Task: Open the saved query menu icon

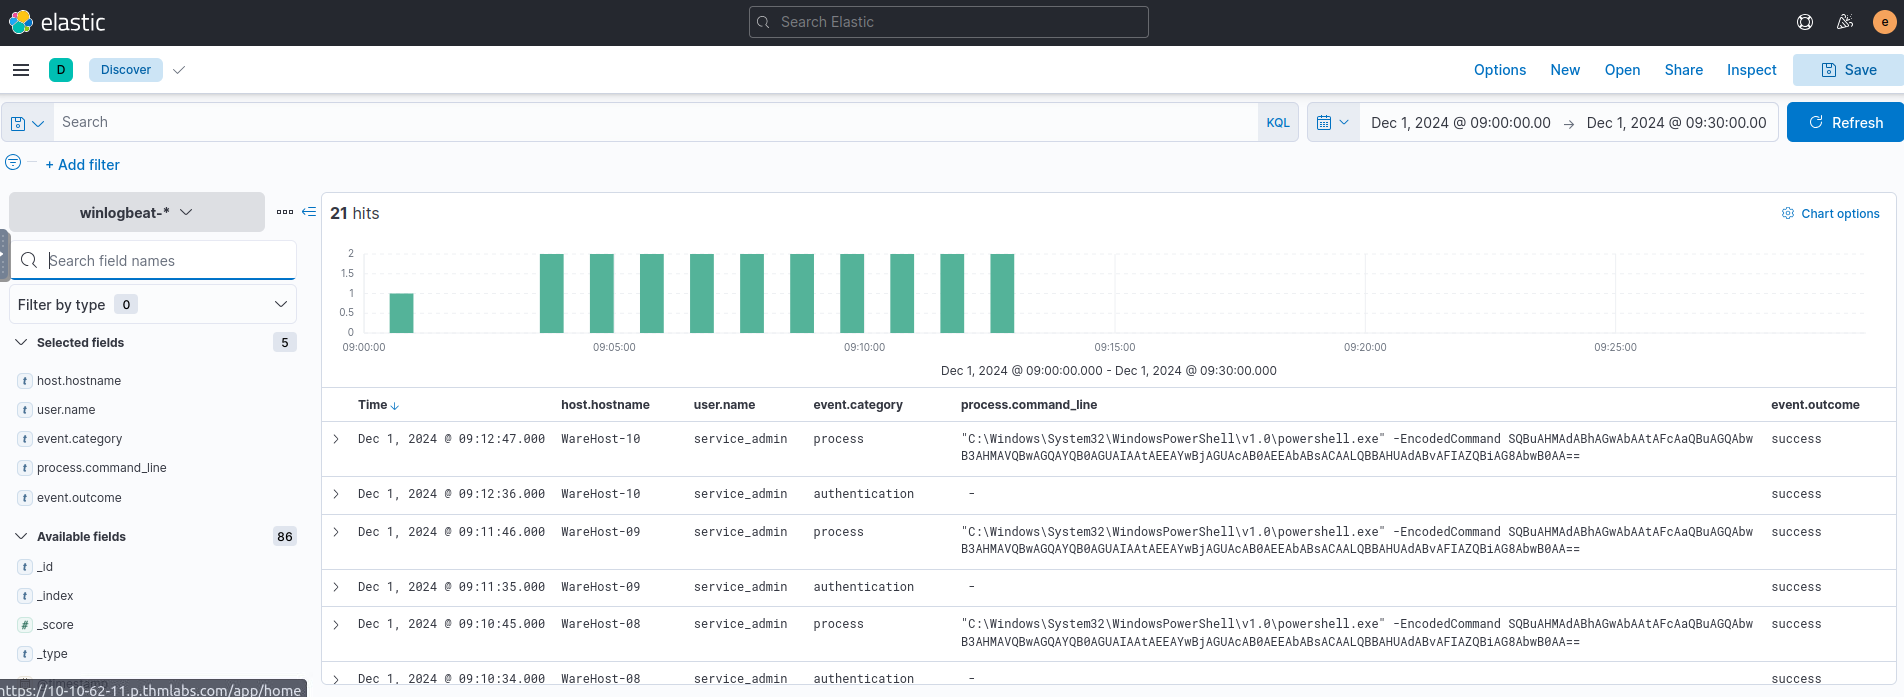Action: (x=27, y=123)
